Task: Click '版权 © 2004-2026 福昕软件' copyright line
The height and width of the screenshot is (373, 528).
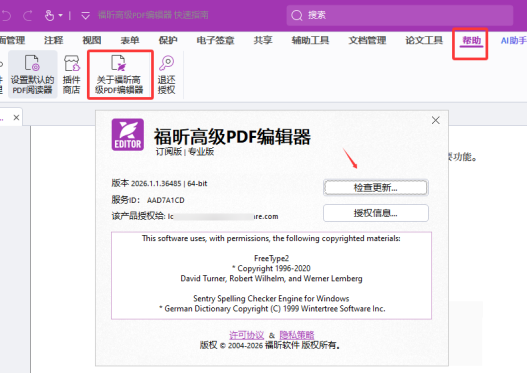Action: tap(270, 345)
